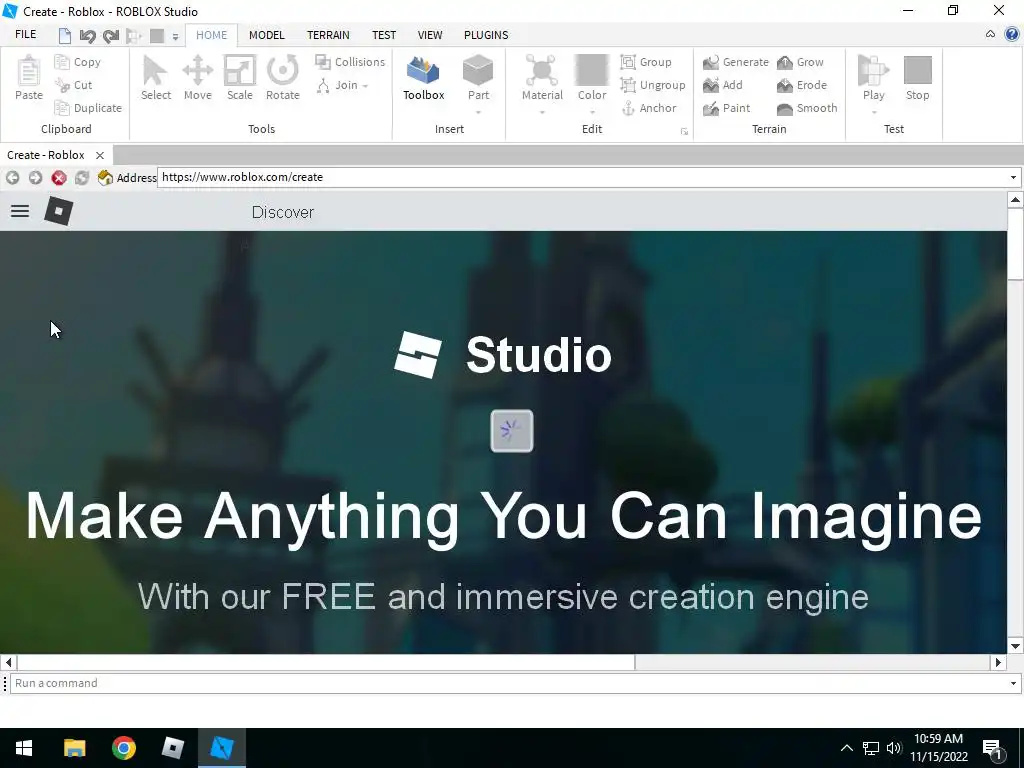Click the Smooth terrain tool
The height and width of the screenshot is (768, 1024).
click(x=807, y=108)
